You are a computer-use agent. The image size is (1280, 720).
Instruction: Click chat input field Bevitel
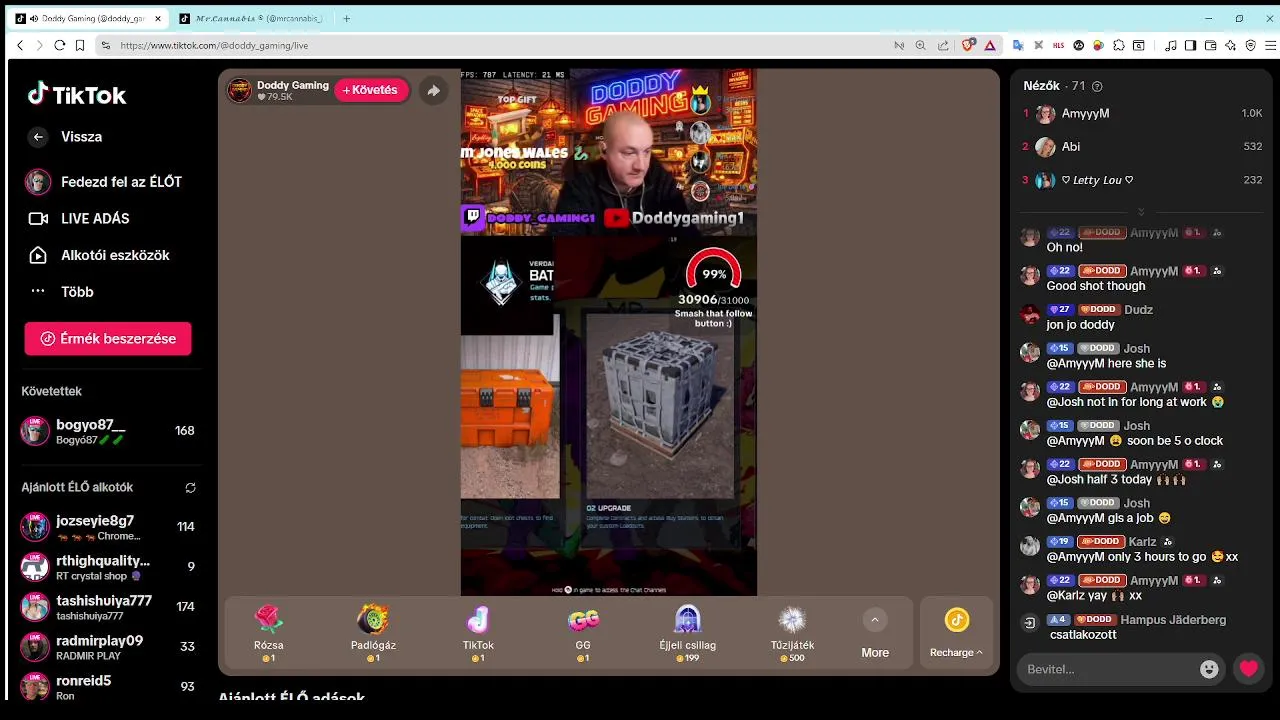pos(1108,669)
